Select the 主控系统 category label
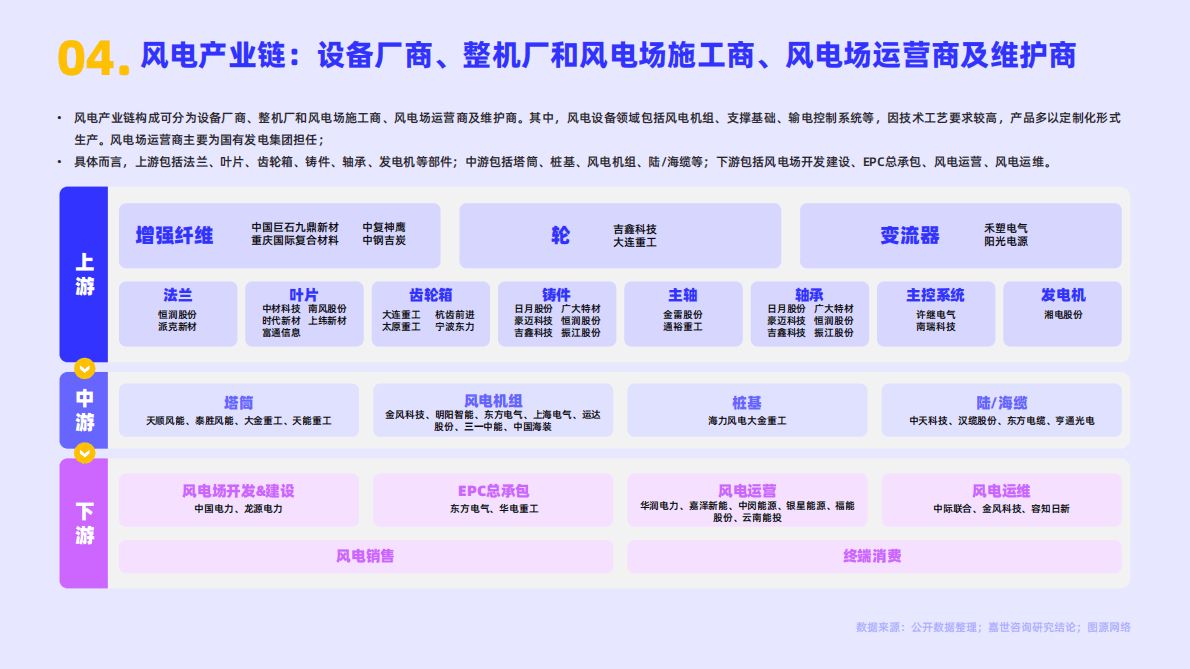This screenshot has height=669, width=1190. [934, 293]
